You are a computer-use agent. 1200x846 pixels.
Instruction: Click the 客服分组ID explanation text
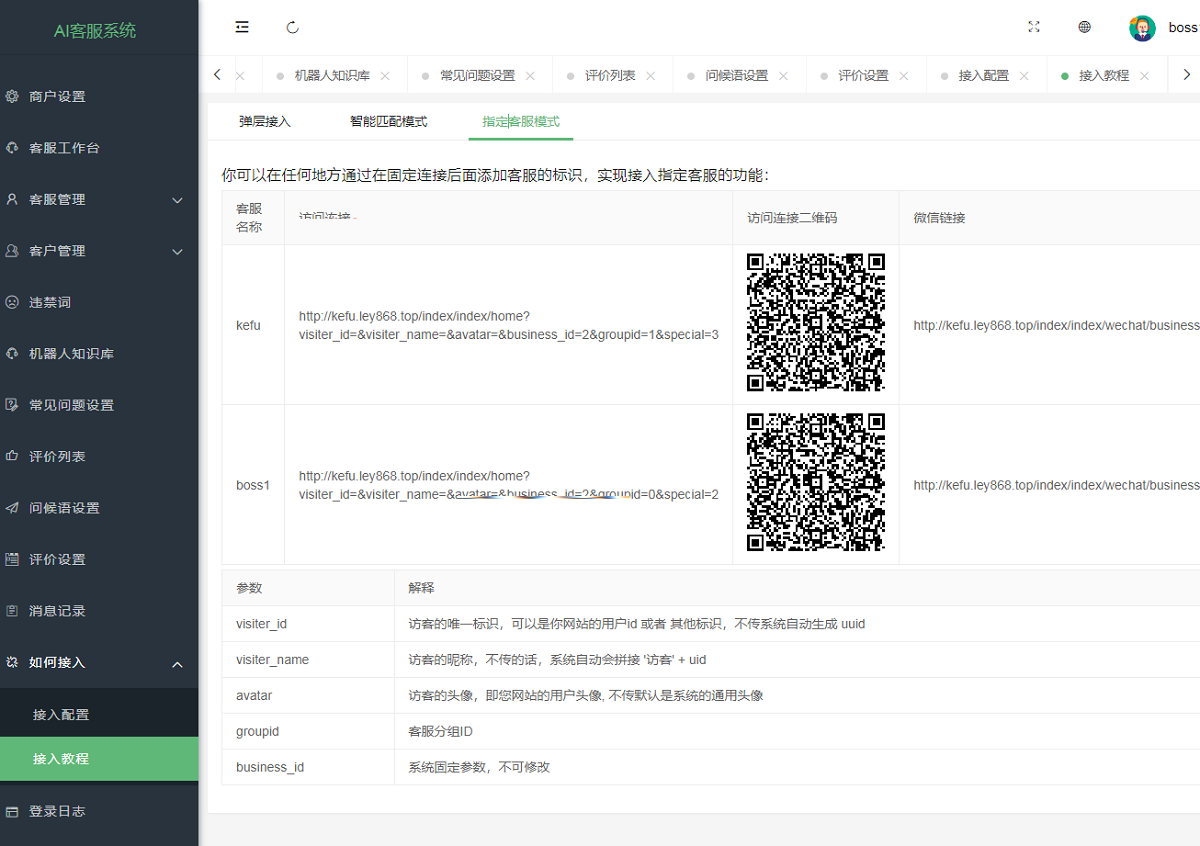click(x=440, y=731)
